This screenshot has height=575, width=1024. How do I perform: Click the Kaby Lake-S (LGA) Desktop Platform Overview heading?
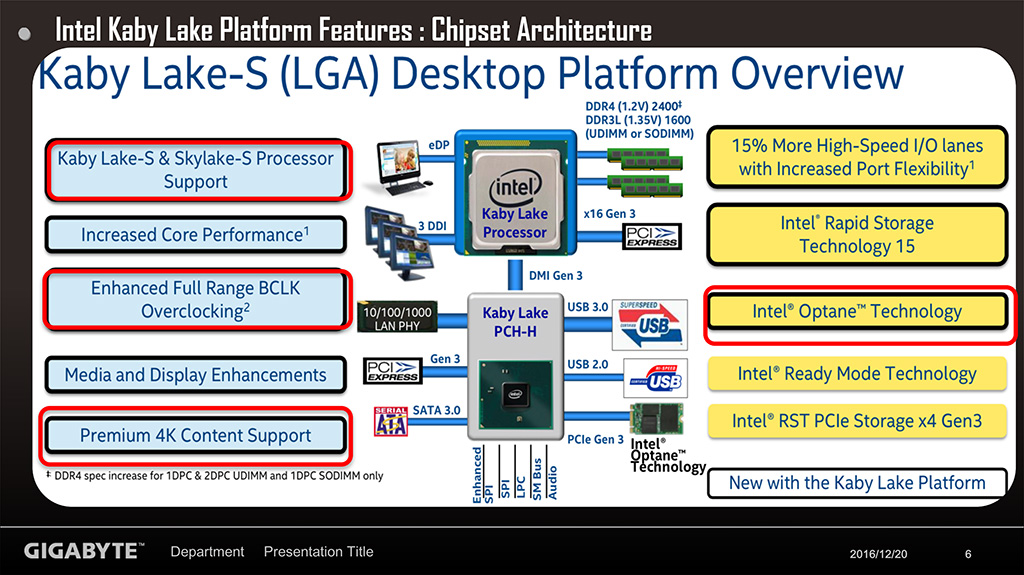[471, 73]
